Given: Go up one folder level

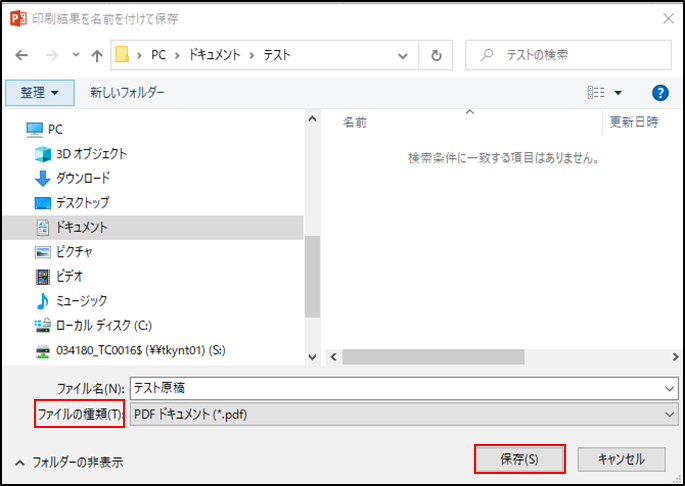Looking at the screenshot, I should [x=97, y=55].
